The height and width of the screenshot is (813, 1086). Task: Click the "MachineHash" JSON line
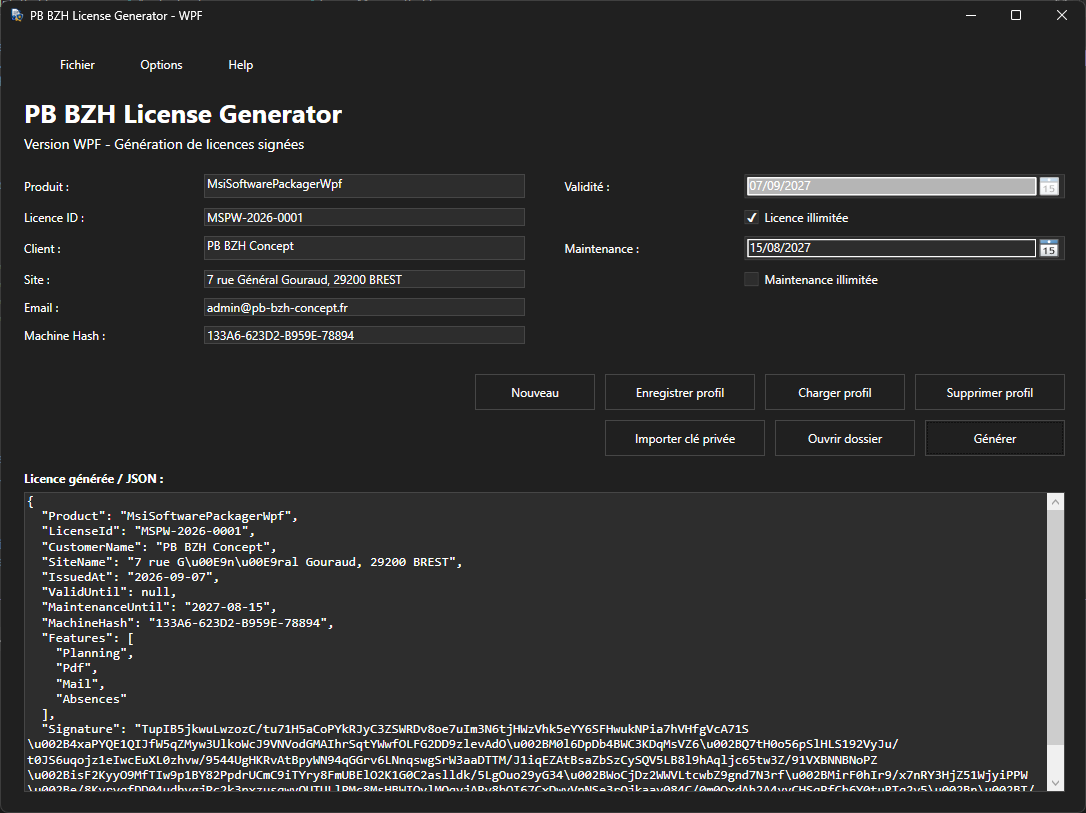click(x=188, y=623)
